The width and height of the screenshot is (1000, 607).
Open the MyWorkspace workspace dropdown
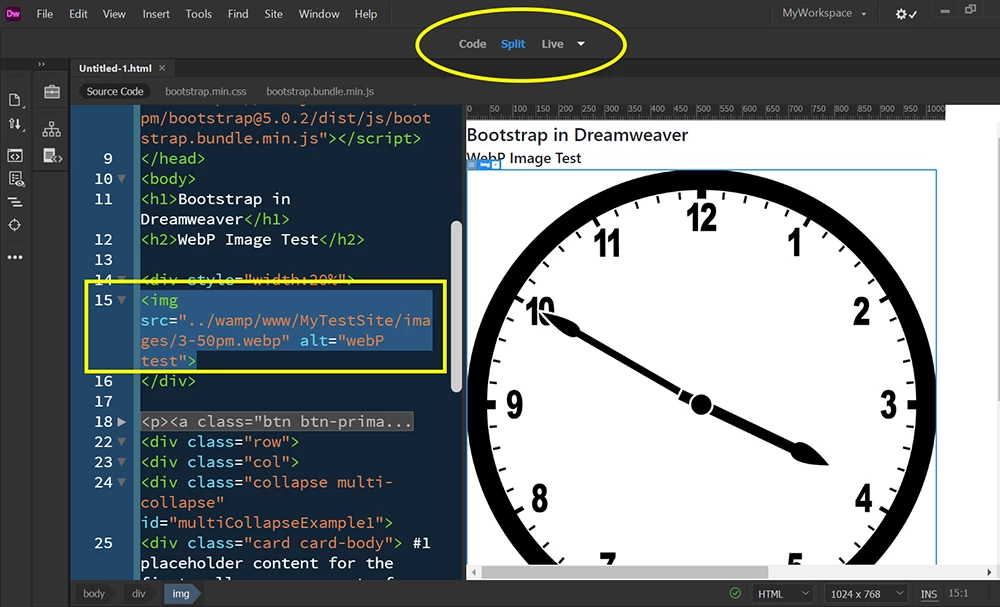tap(824, 13)
